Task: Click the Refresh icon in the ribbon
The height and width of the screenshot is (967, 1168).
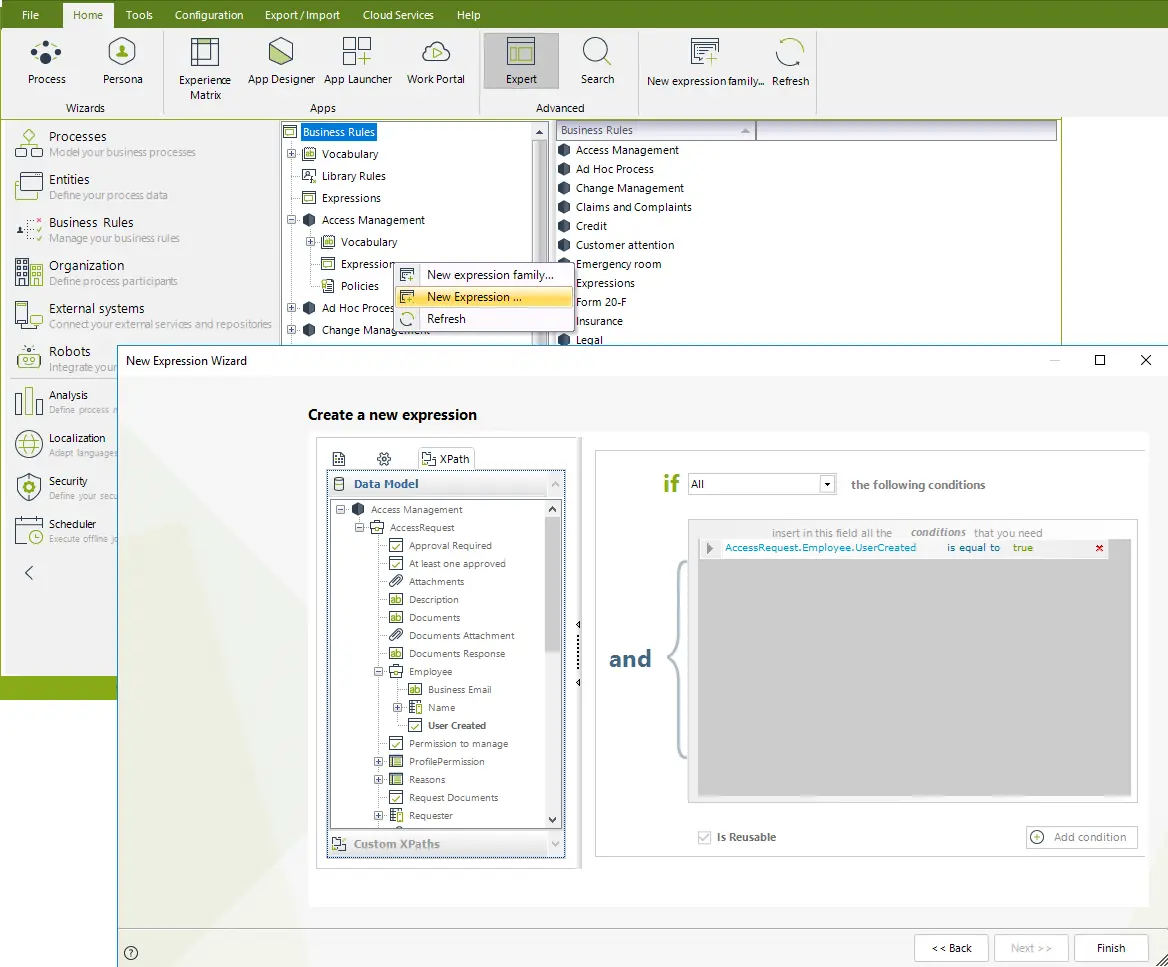Action: coord(790,63)
